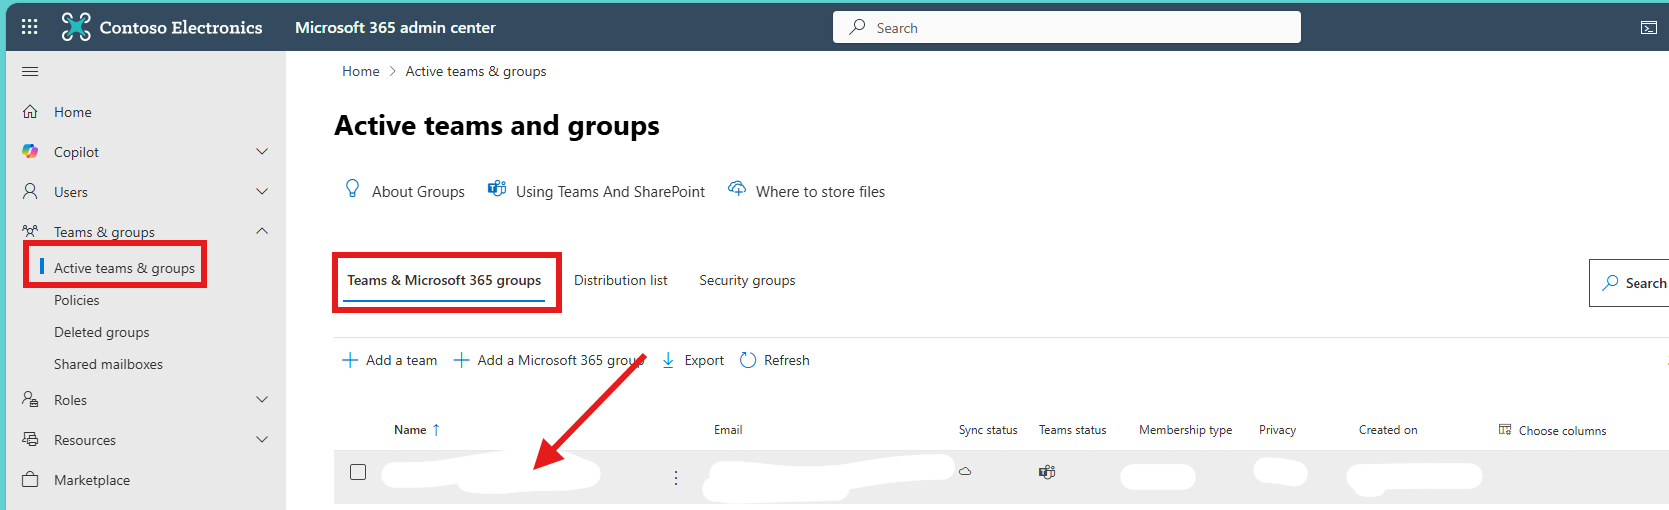Open Deleted groups in sidebar
This screenshot has height=510, width=1669.
click(x=101, y=332)
